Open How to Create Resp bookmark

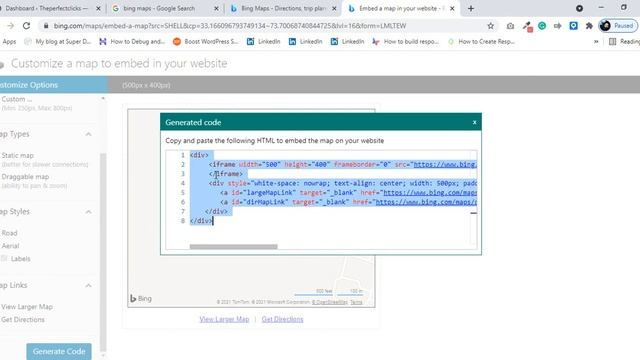click(481, 41)
